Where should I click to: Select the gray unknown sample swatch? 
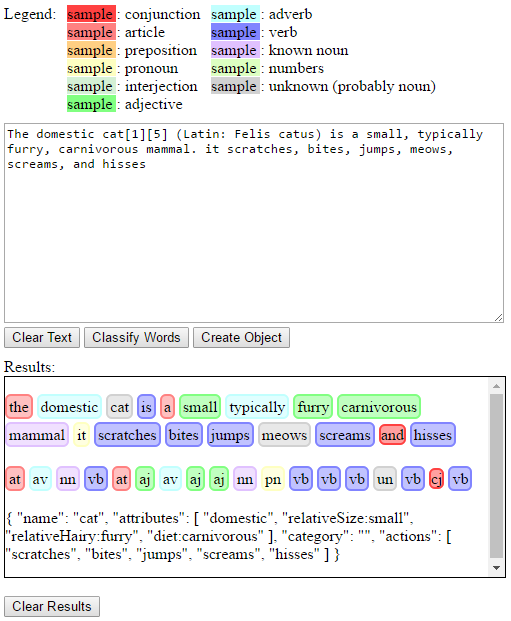[235, 86]
